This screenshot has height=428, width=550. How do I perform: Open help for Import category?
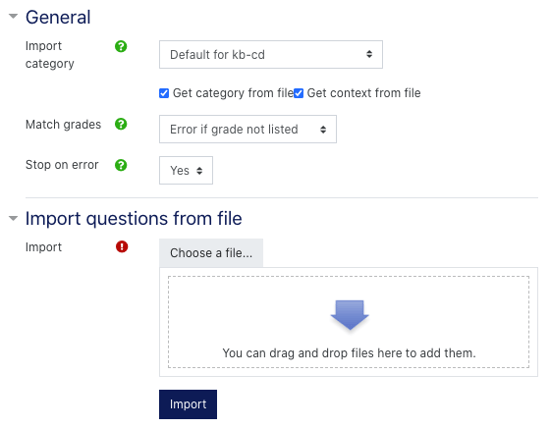pos(121,46)
